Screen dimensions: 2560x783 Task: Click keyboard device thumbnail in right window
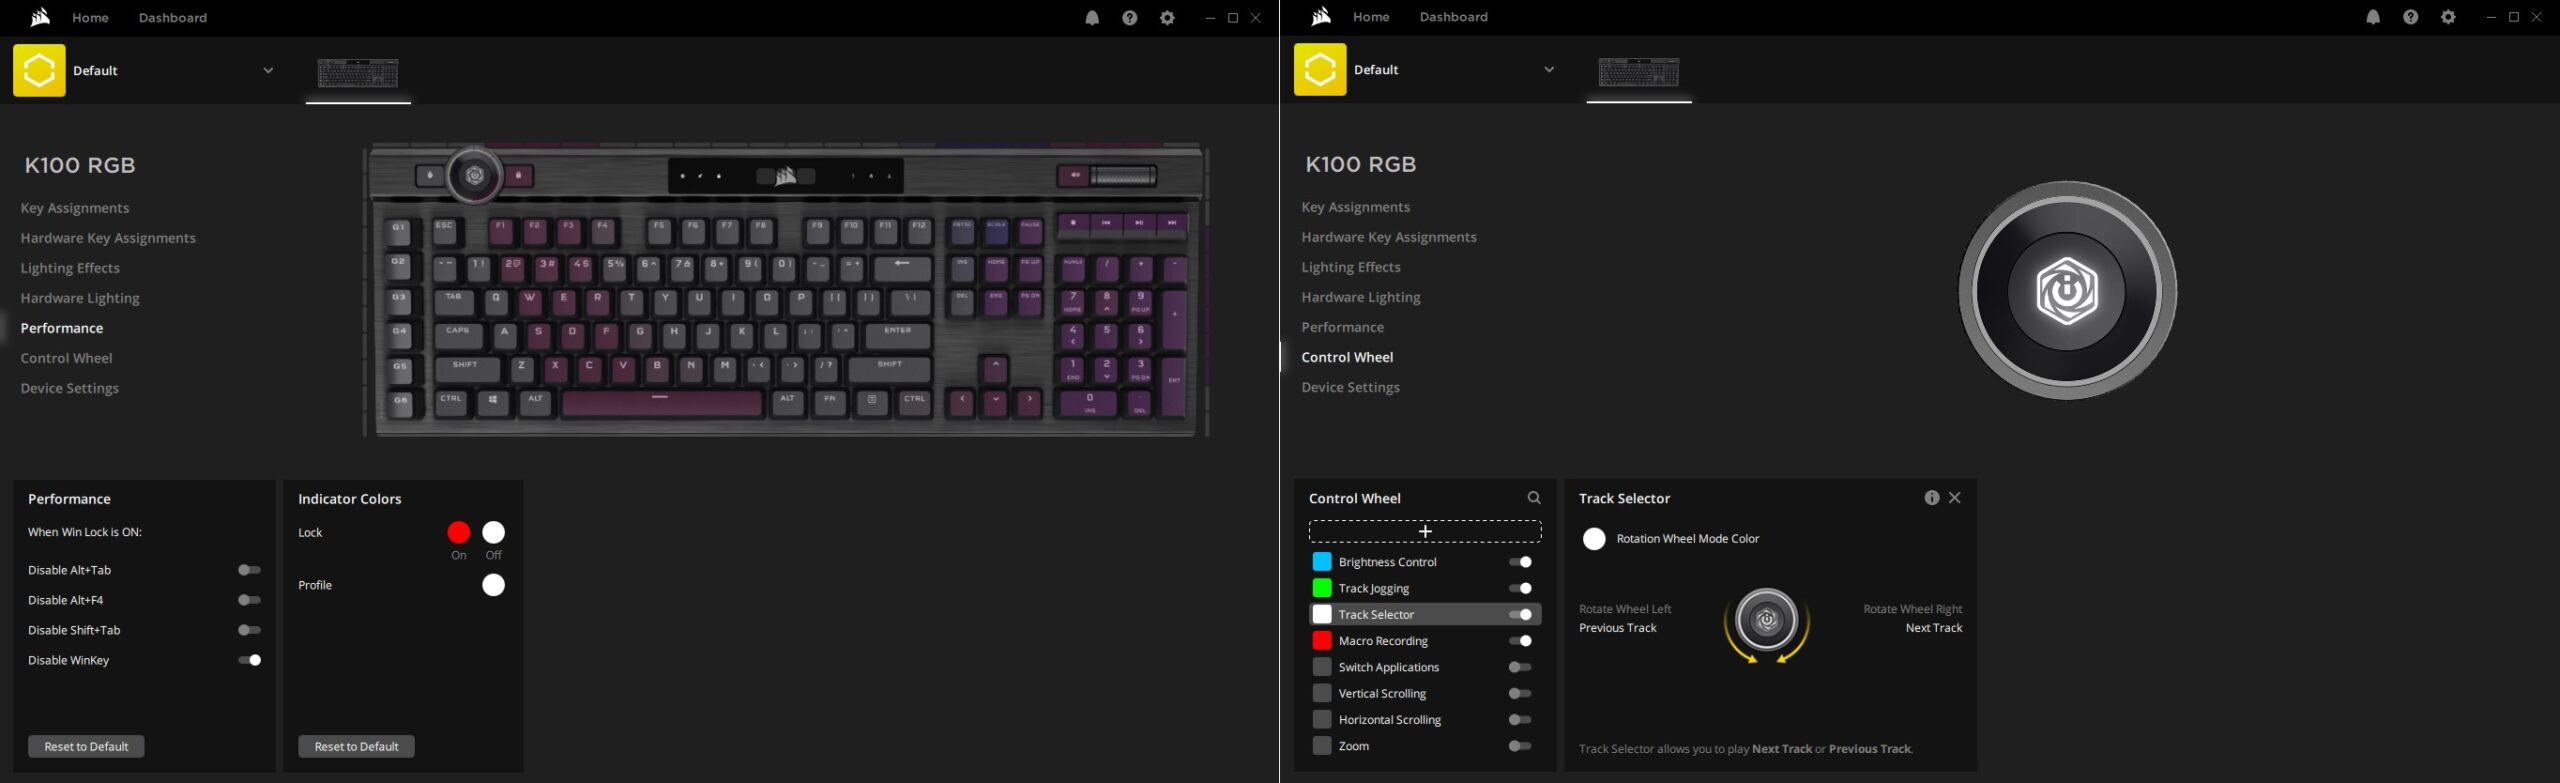tap(1639, 72)
